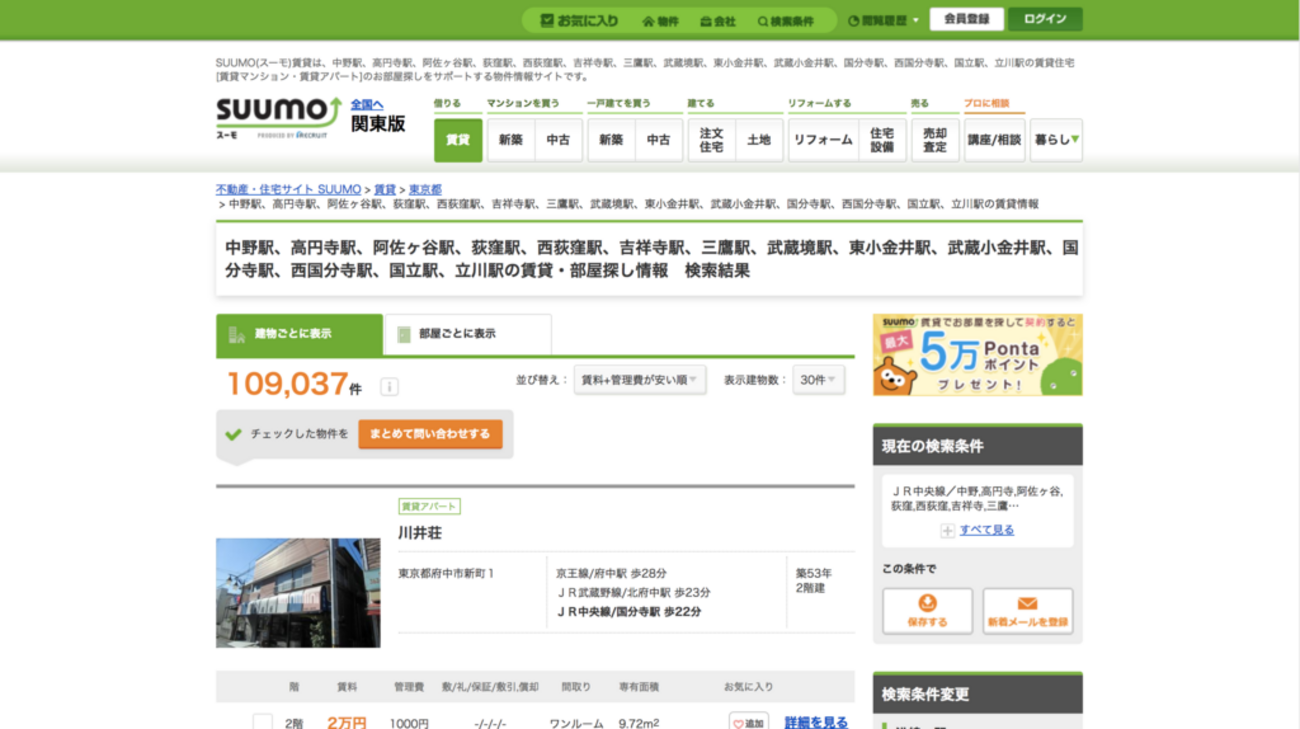
Task: Open 中古 under 一戸建てを買う
Action: click(659, 140)
